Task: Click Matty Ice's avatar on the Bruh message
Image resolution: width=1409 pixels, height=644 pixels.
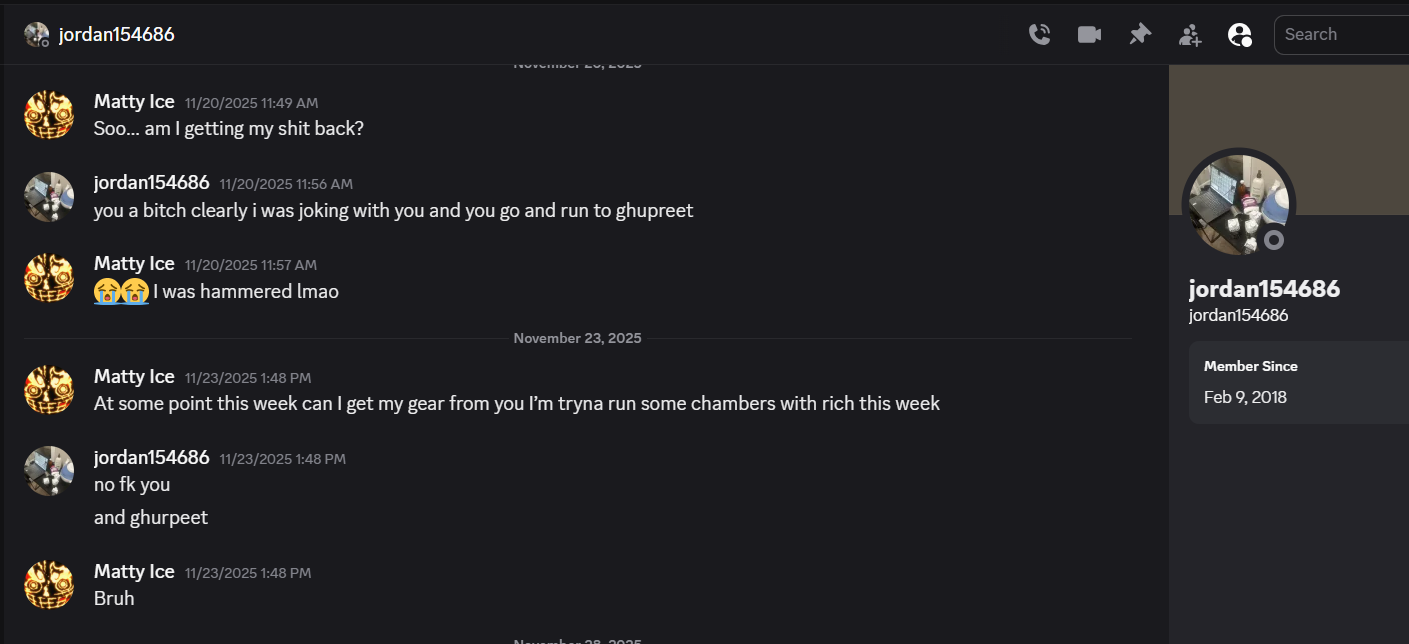Action: [49, 585]
